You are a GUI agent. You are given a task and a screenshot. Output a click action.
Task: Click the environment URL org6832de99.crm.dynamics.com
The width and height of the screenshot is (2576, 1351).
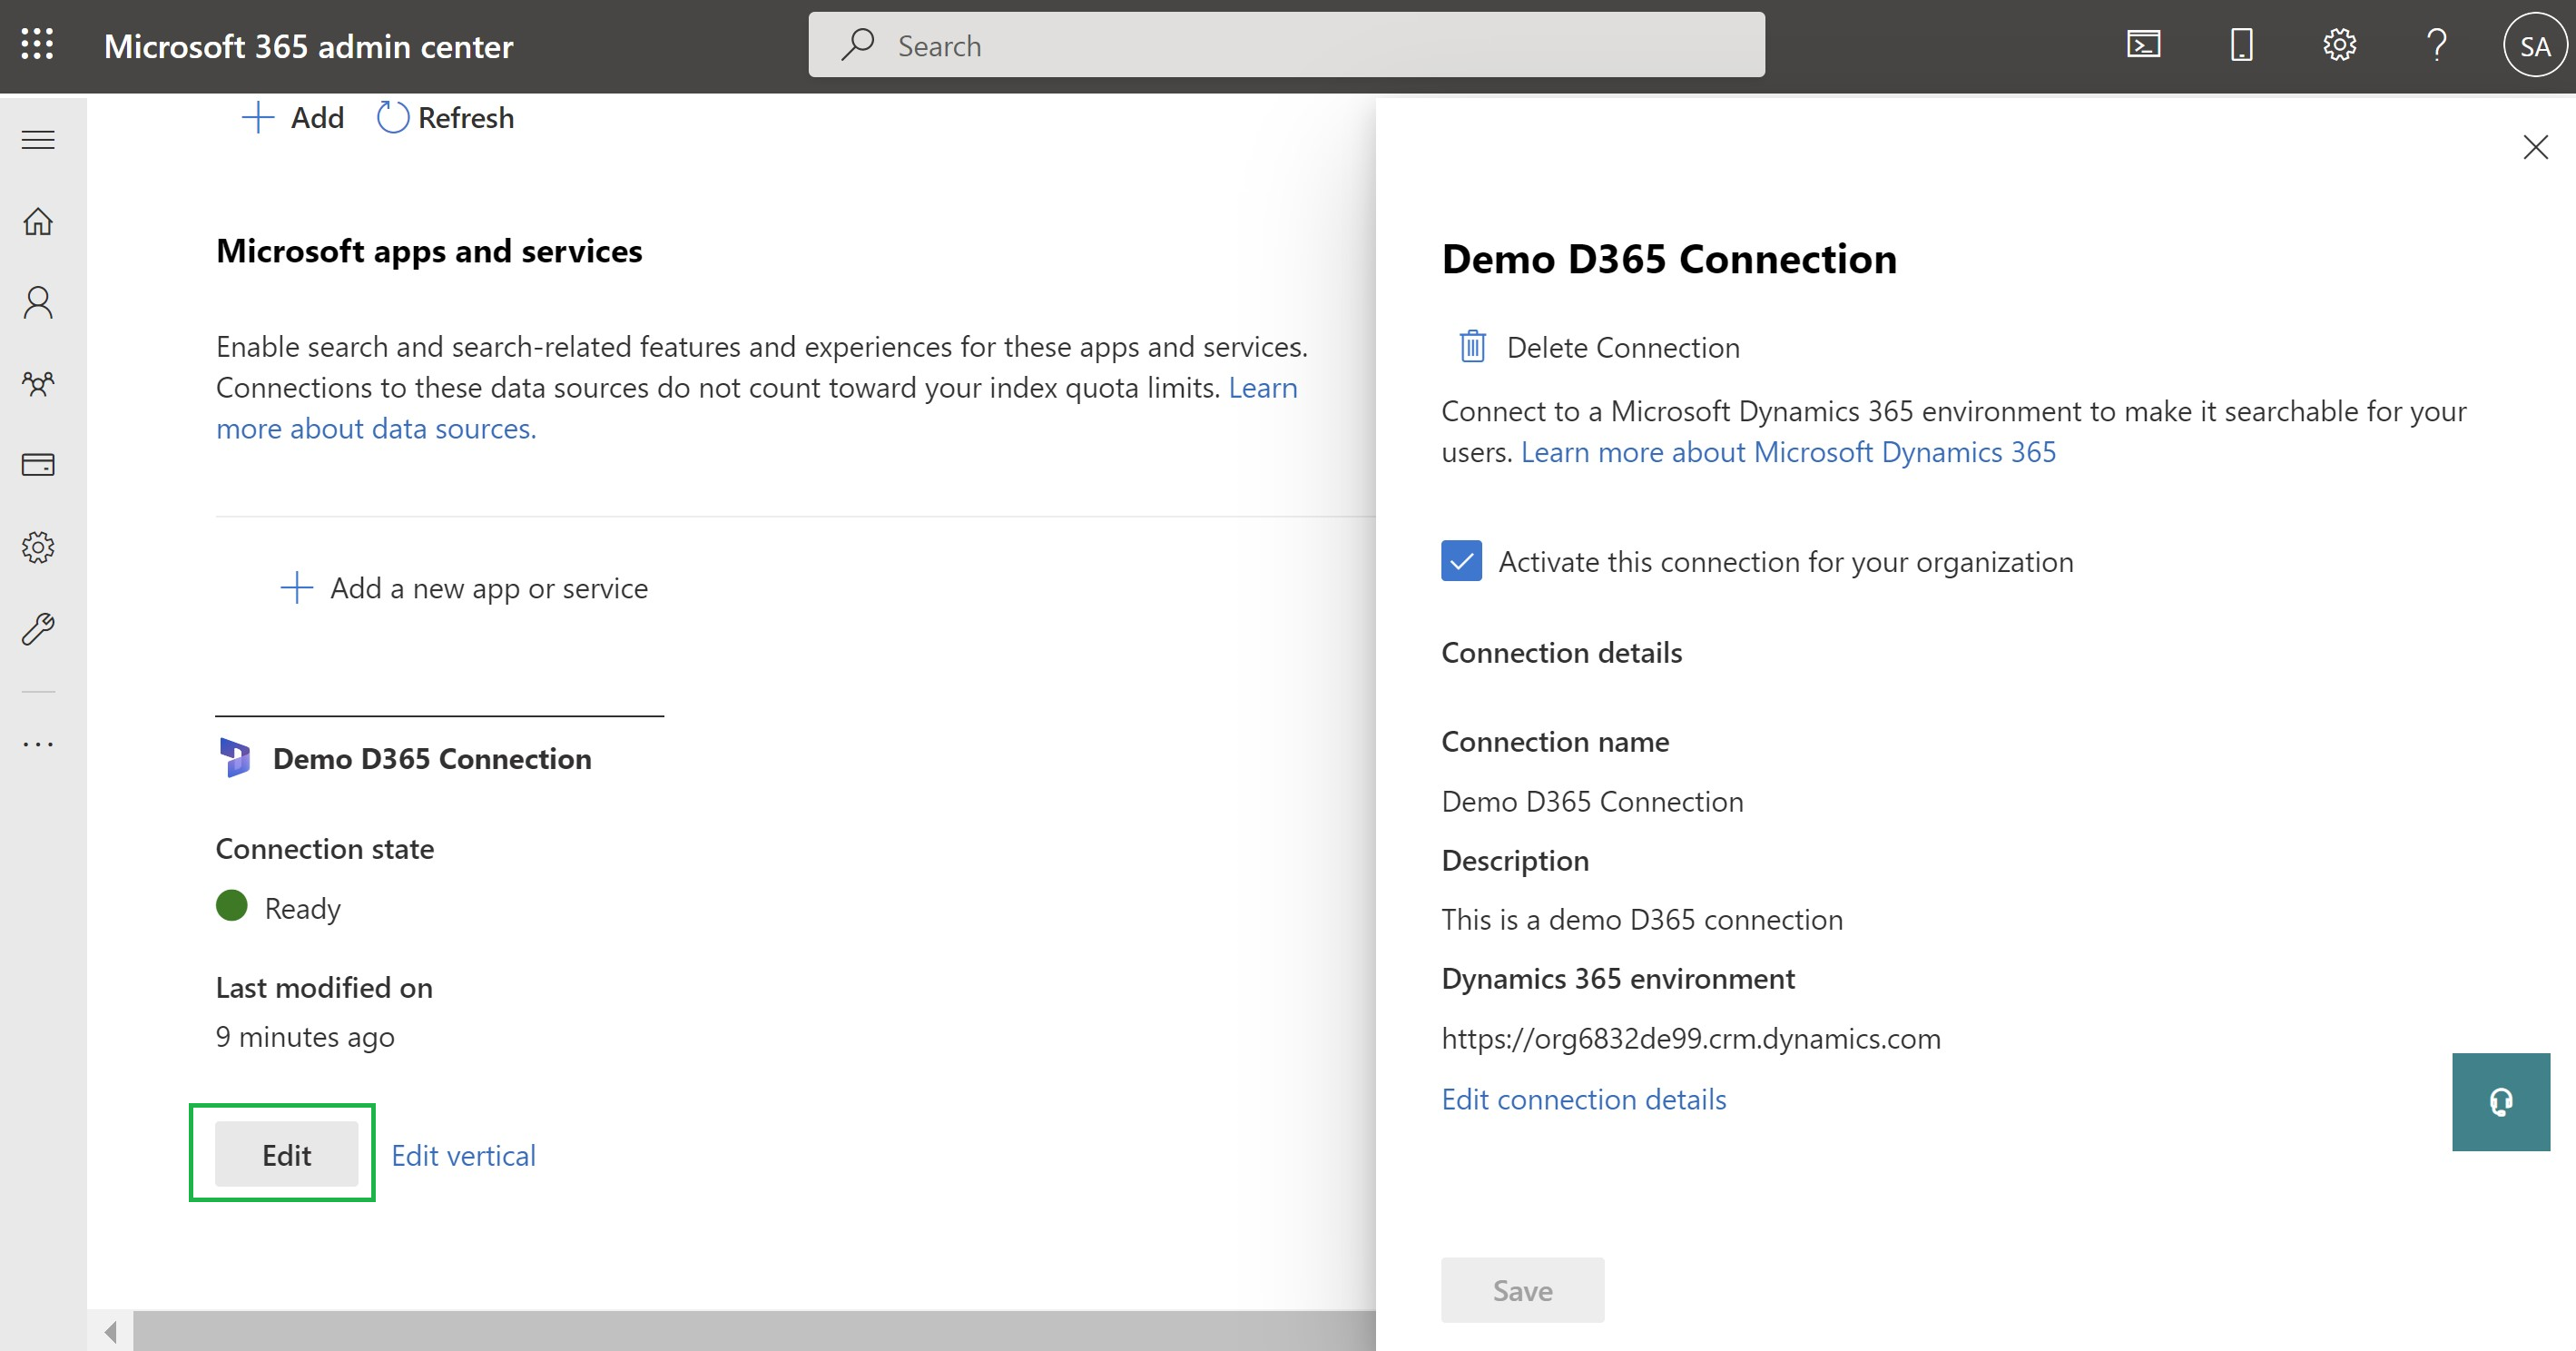pyautogui.click(x=1691, y=1039)
